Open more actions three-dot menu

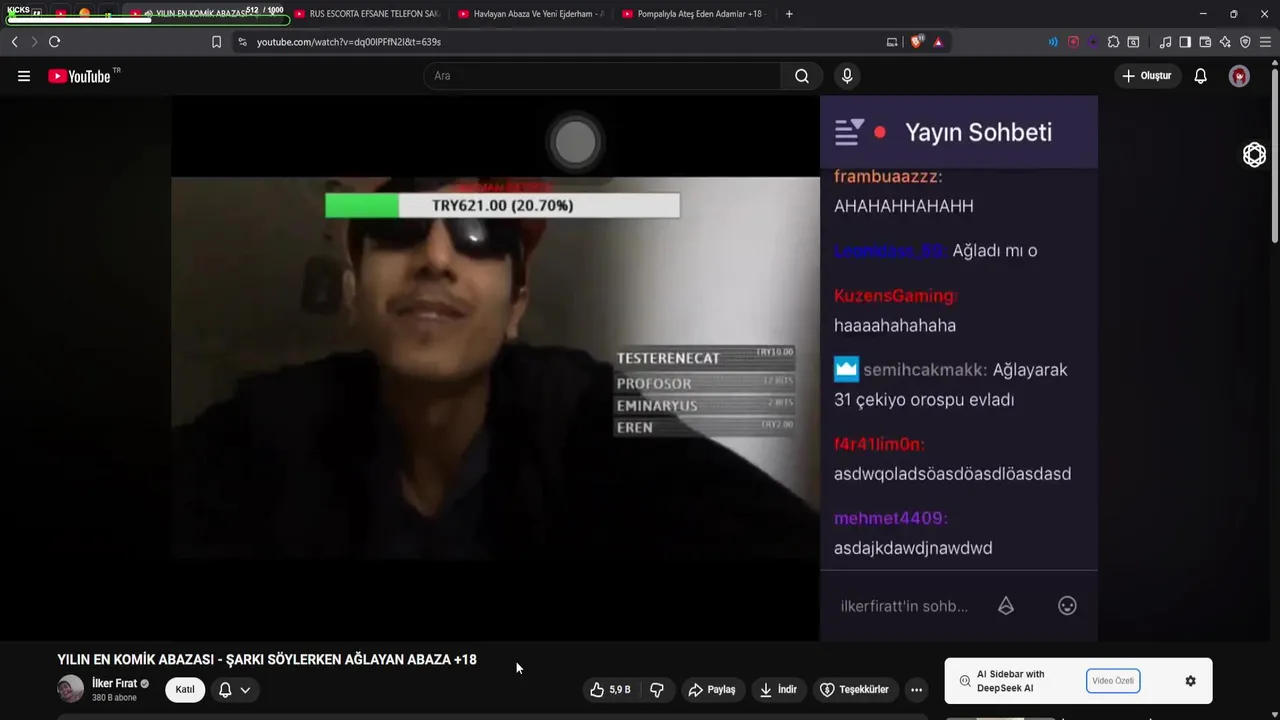tap(916, 690)
